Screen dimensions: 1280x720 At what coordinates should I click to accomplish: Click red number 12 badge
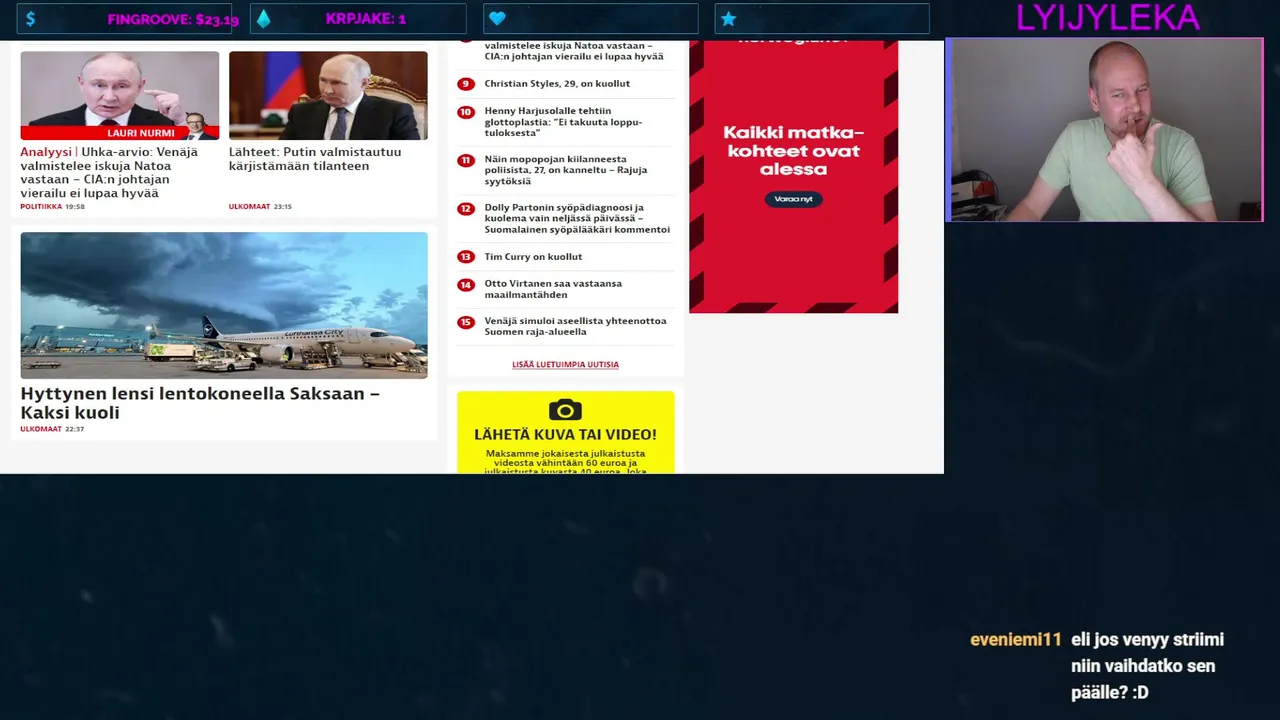465,209
